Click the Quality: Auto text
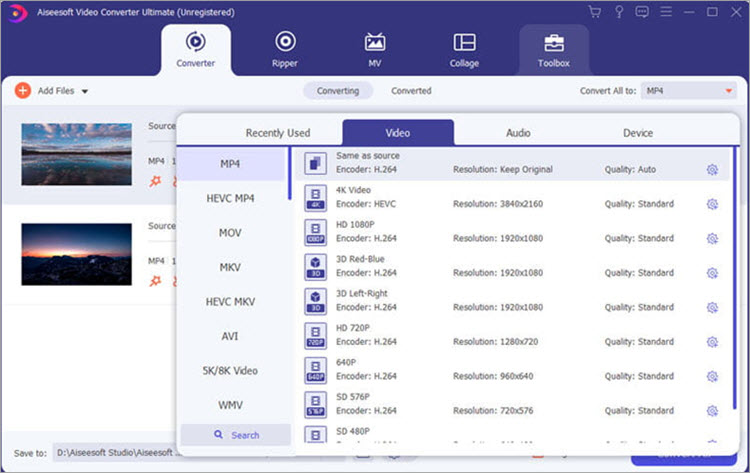Viewport: 750px width, 473px height. pyautogui.click(x=630, y=169)
